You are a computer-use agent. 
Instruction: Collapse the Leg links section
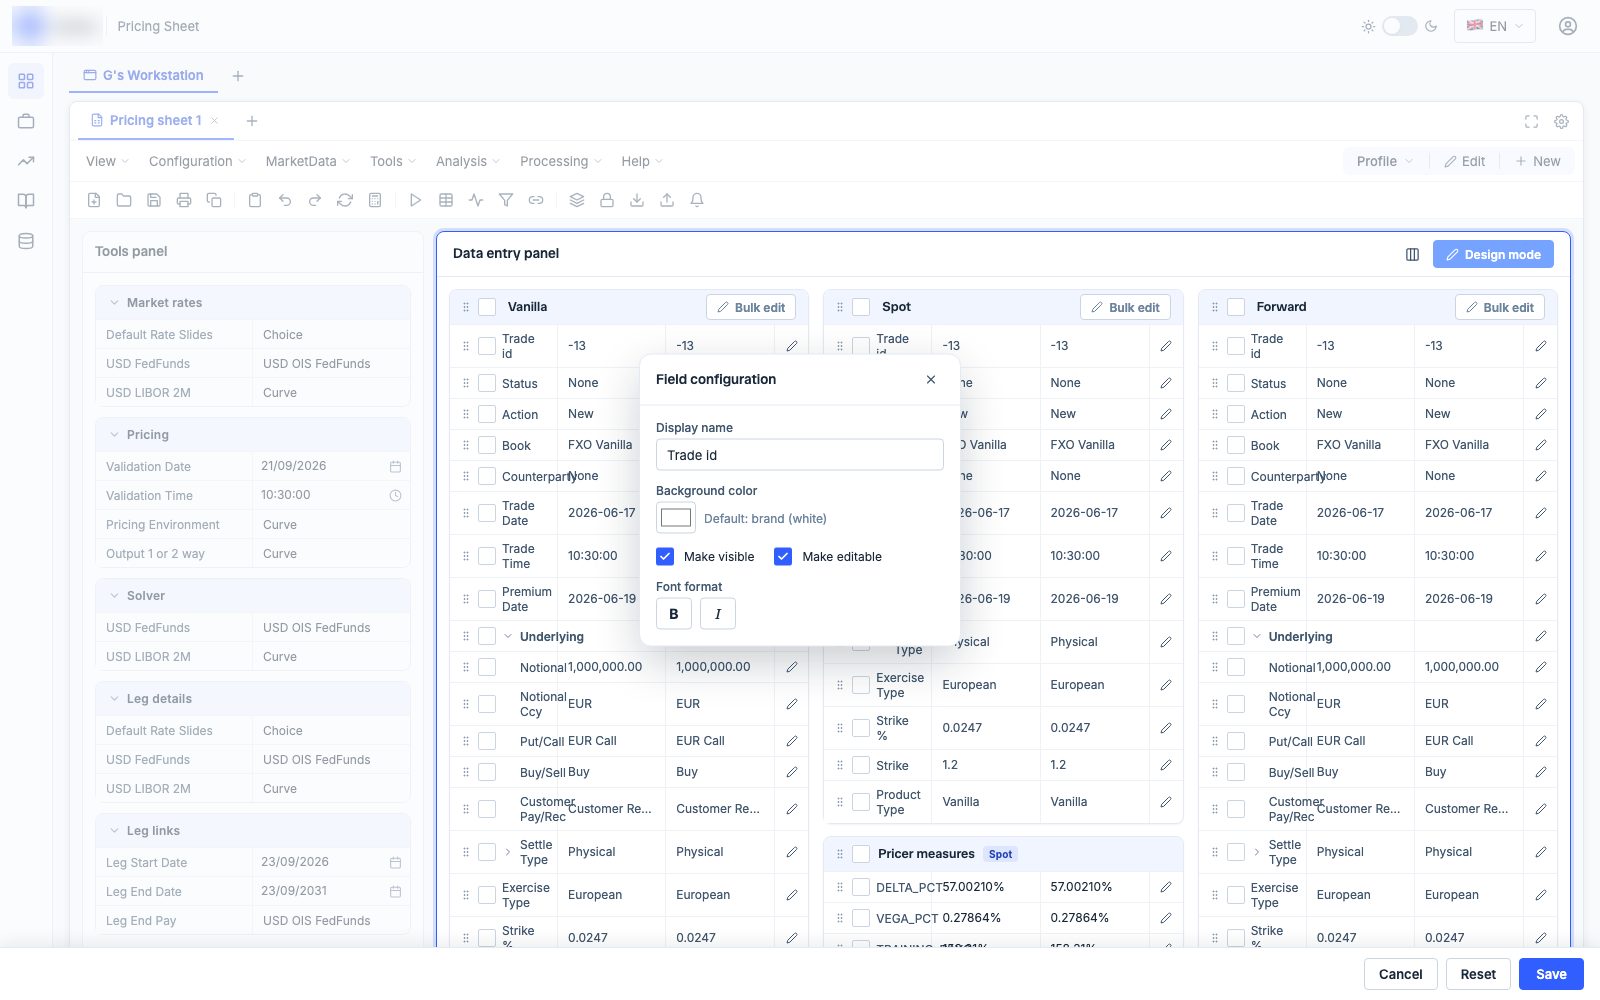pyautogui.click(x=114, y=830)
